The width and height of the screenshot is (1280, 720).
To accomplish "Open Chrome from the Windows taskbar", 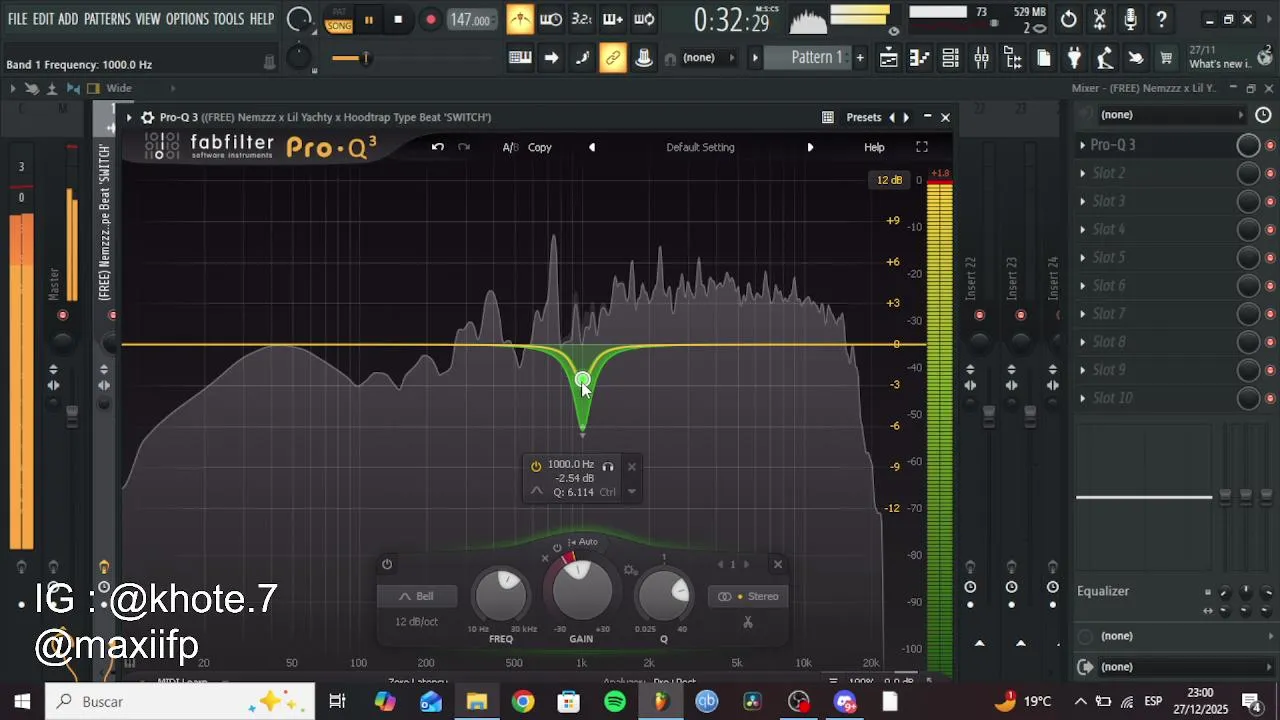I will click(523, 701).
